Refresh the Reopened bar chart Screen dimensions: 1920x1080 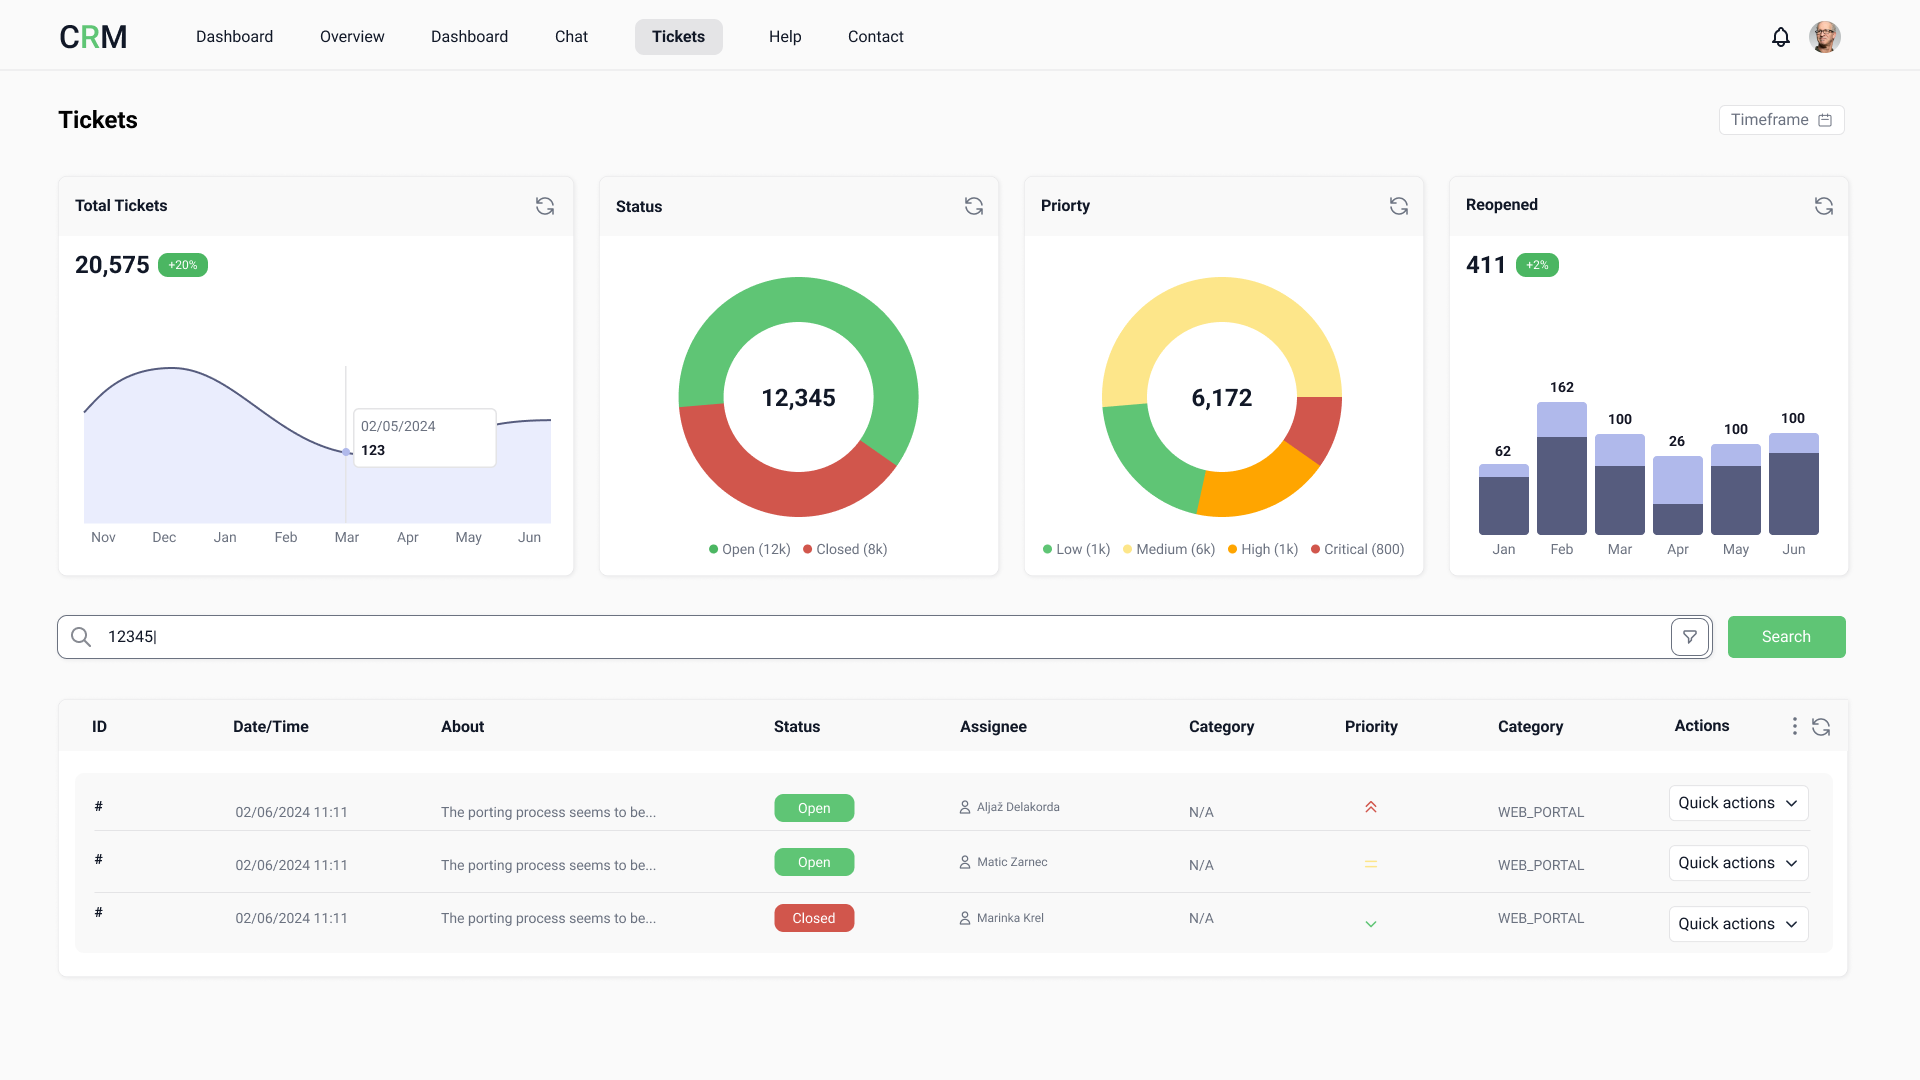tap(1823, 206)
